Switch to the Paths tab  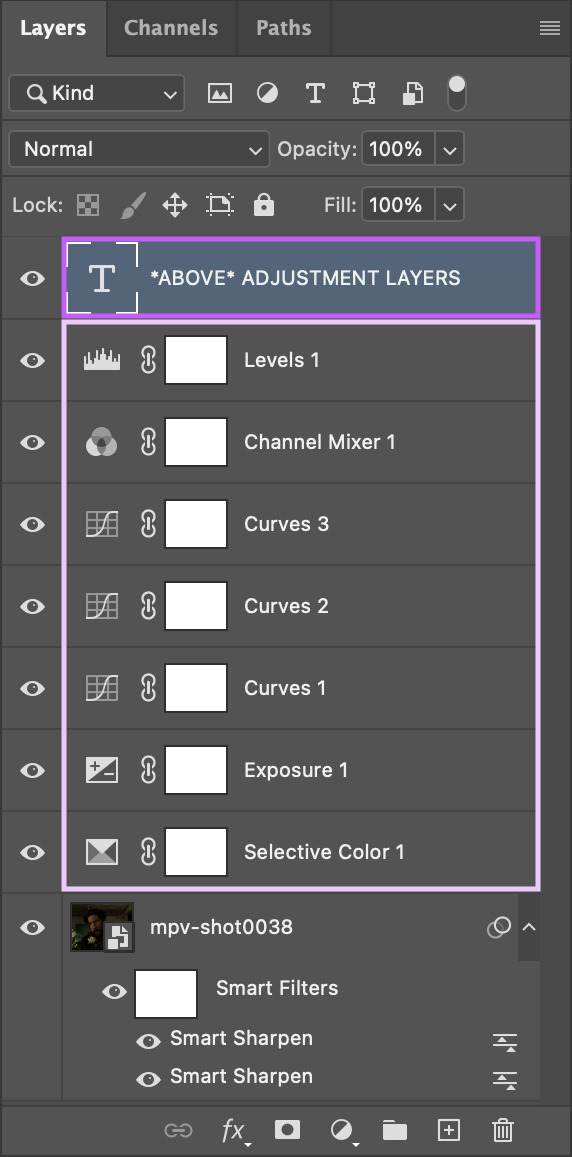[x=283, y=28]
